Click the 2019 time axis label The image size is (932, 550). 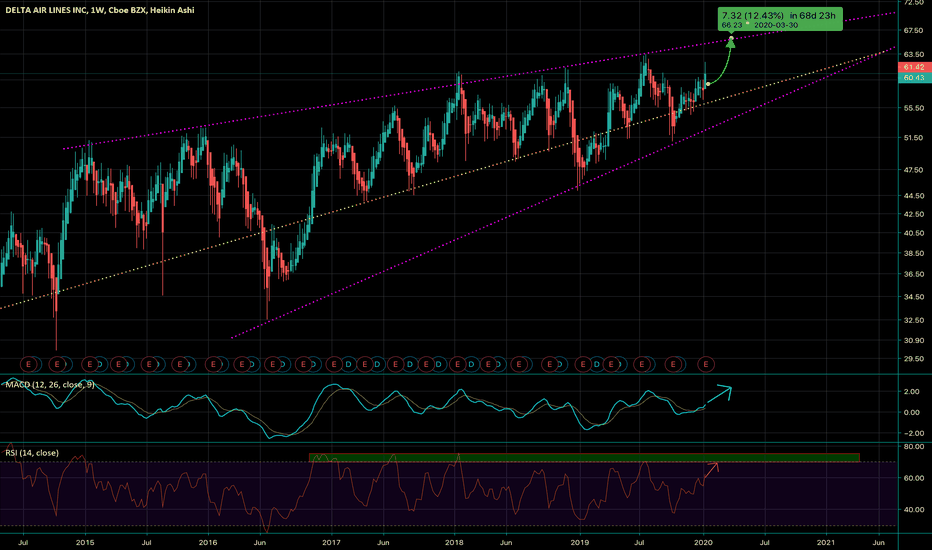tap(580, 542)
